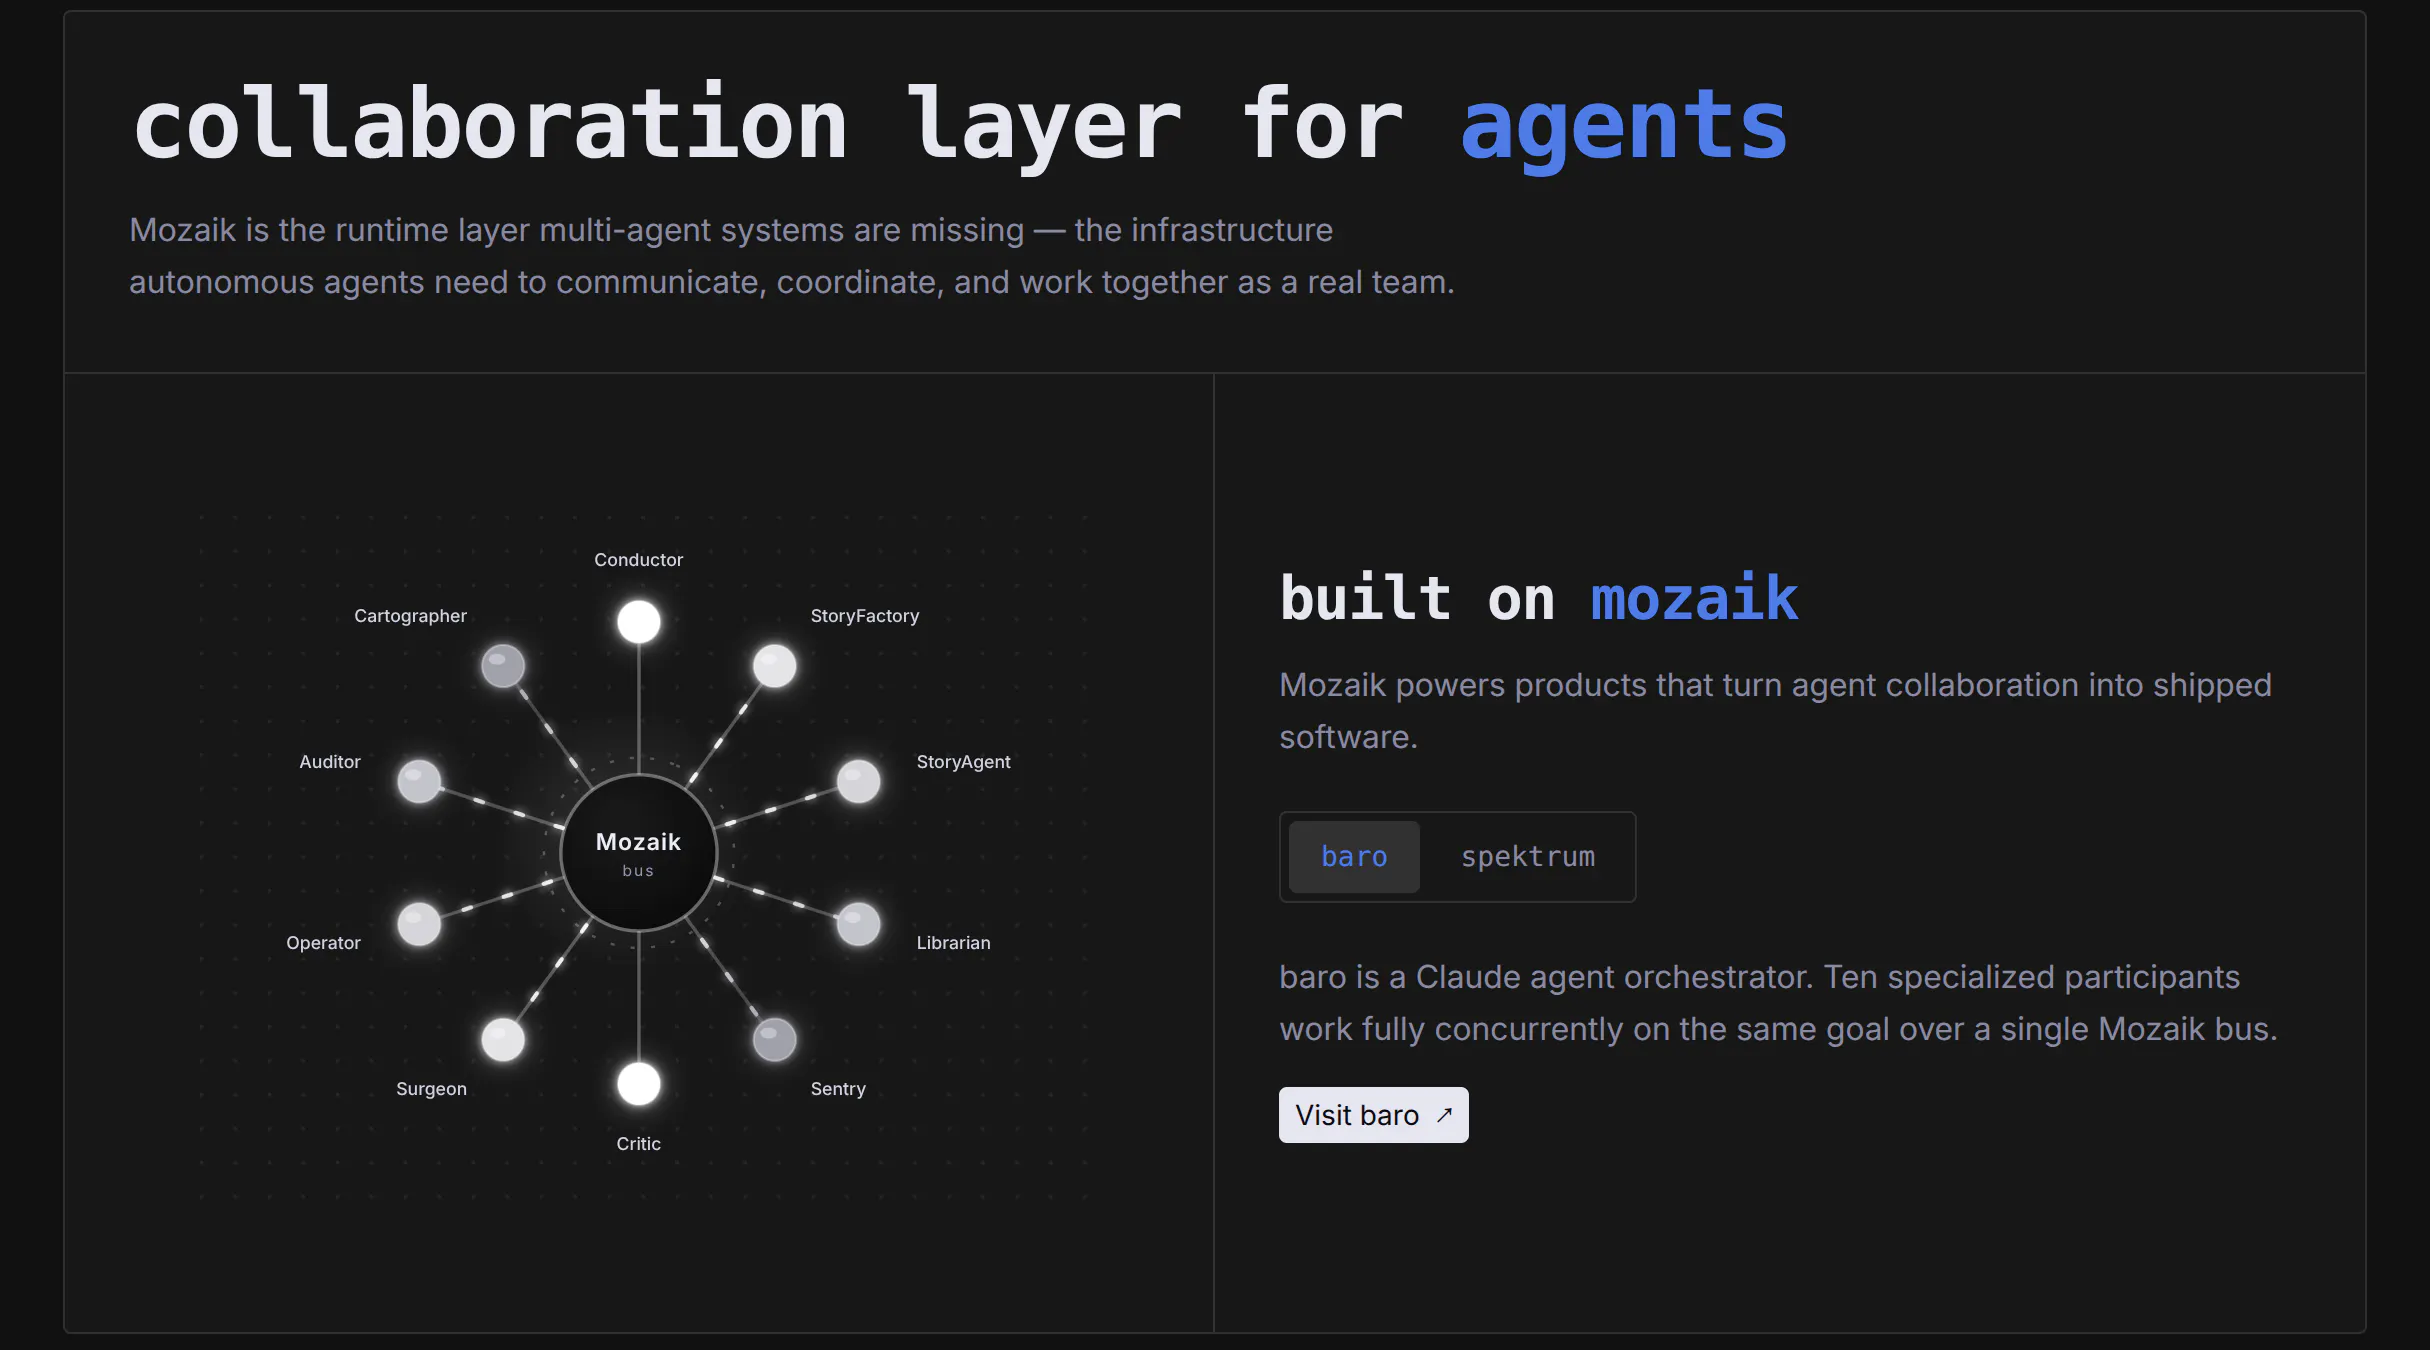
Task: Click the StoryAgent label text
Action: coord(964,762)
